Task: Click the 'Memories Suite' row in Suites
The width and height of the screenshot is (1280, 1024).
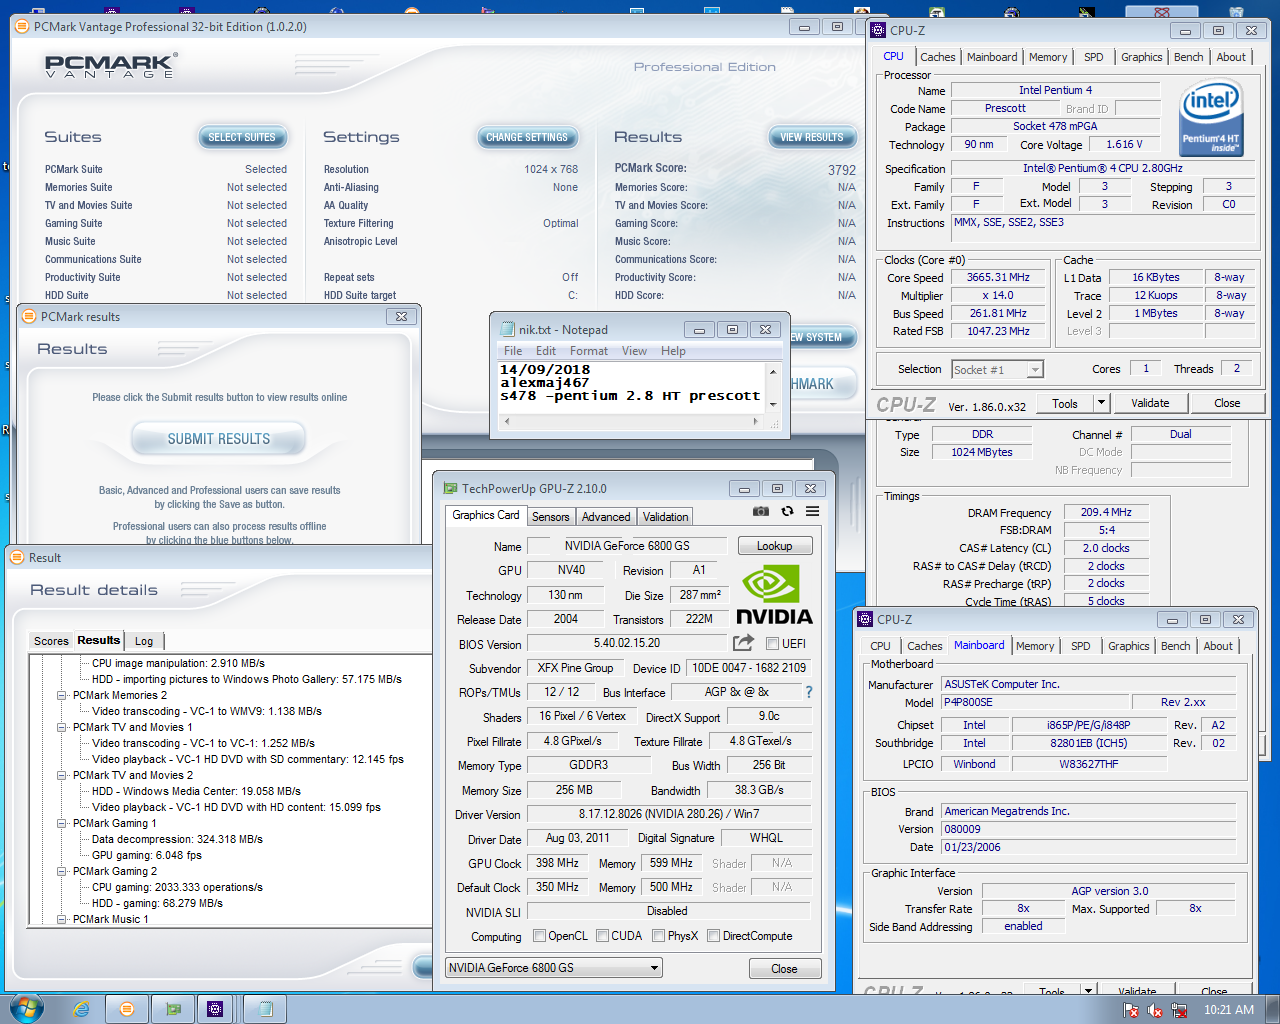Action: point(165,187)
